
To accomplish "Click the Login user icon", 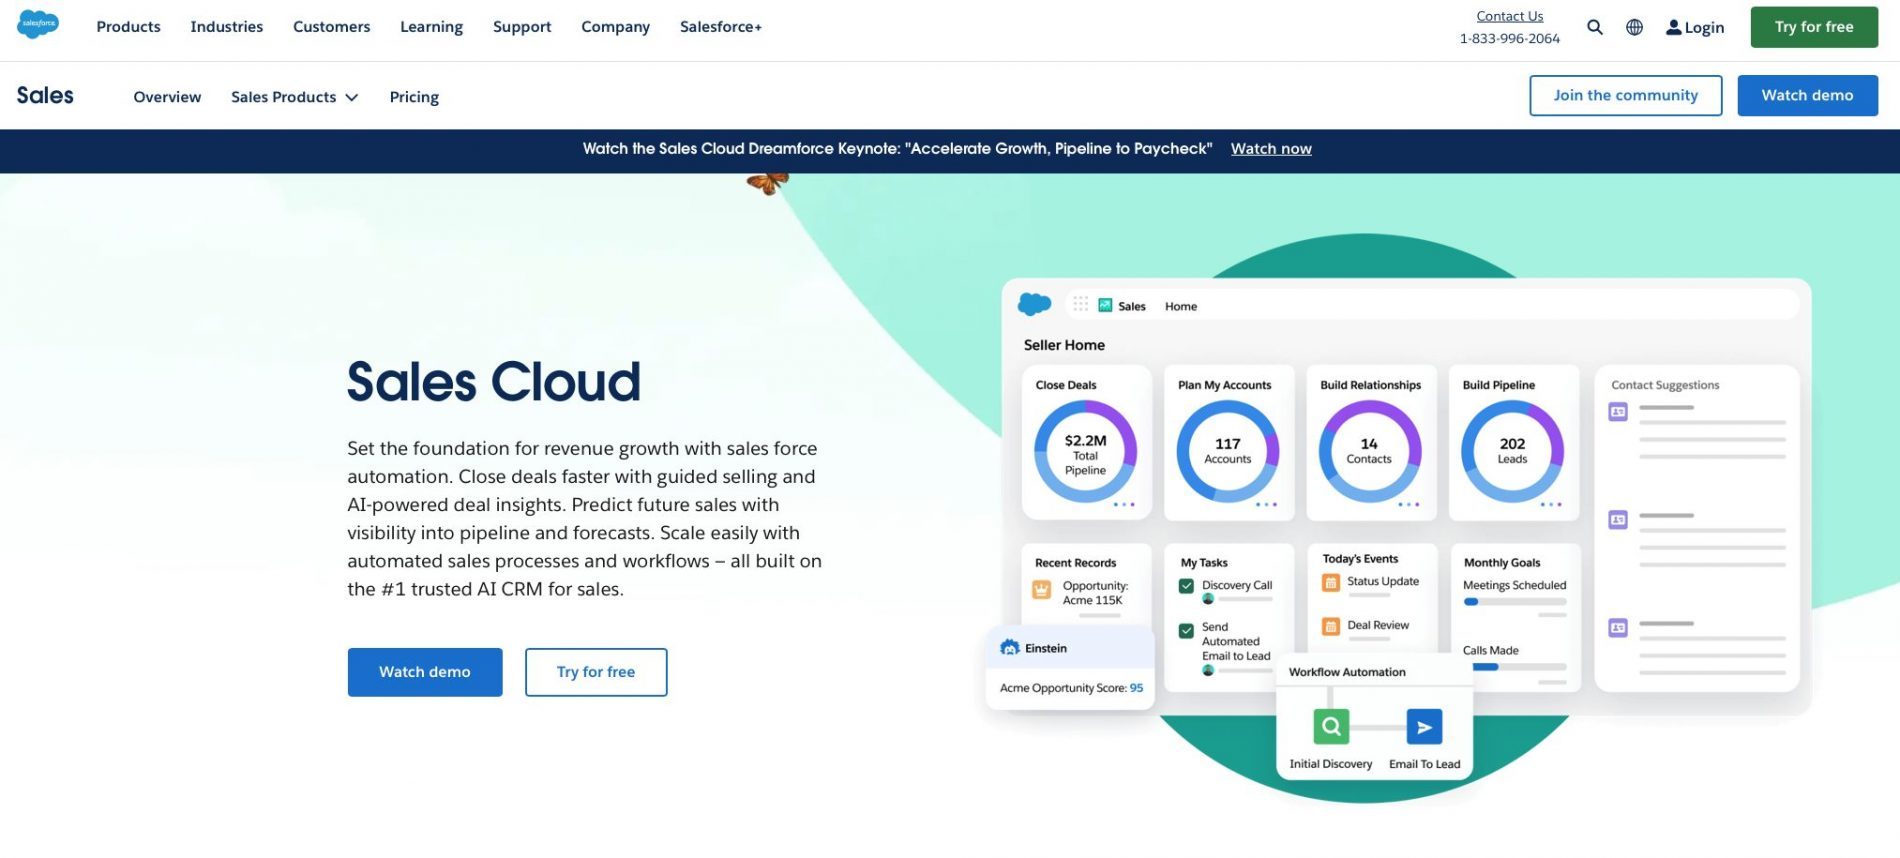I will pos(1673,27).
